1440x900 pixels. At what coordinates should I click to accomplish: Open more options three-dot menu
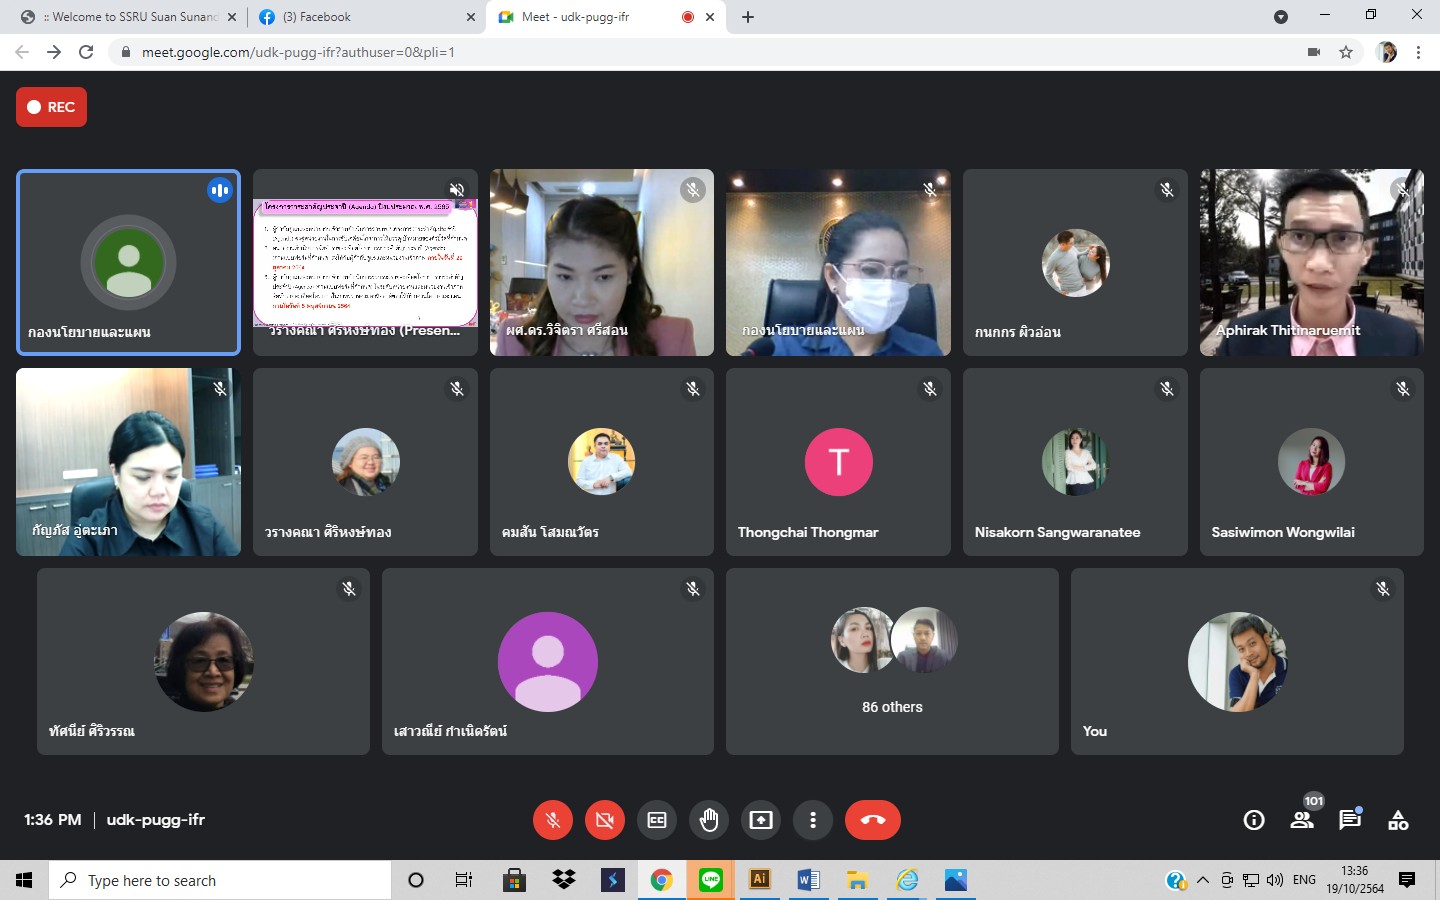click(813, 820)
